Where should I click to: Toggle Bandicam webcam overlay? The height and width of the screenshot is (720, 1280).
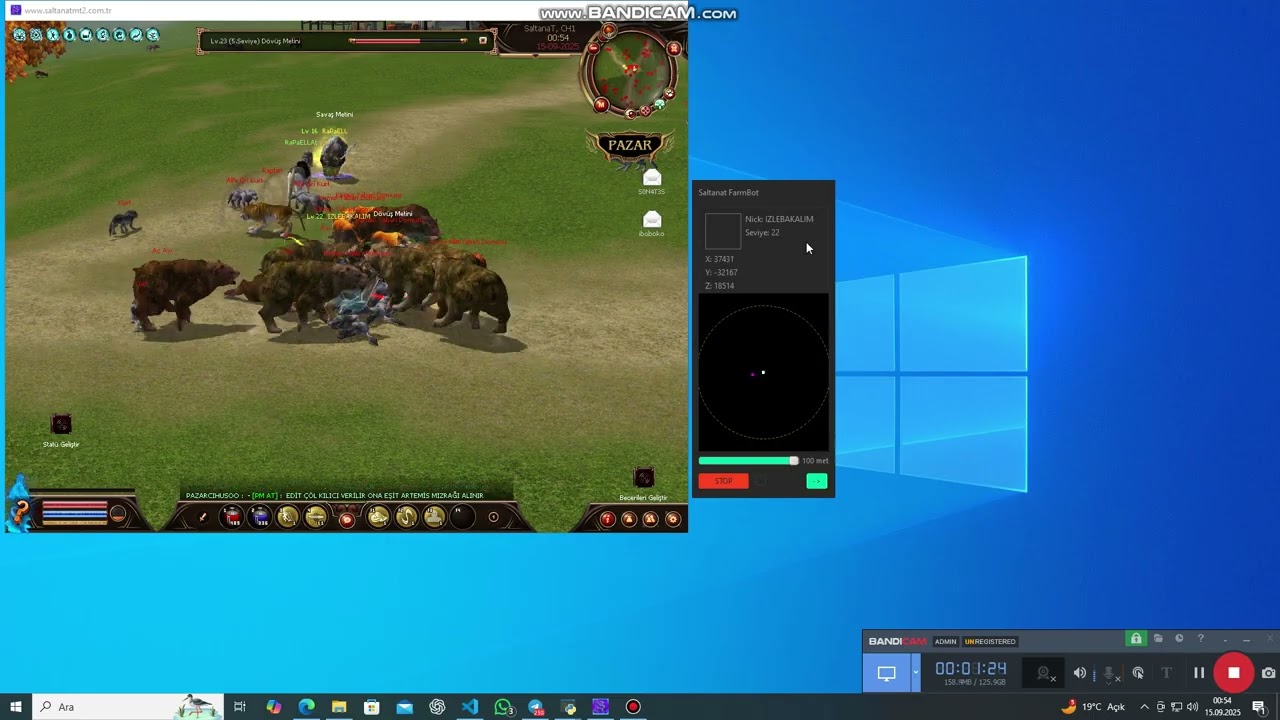[1045, 674]
